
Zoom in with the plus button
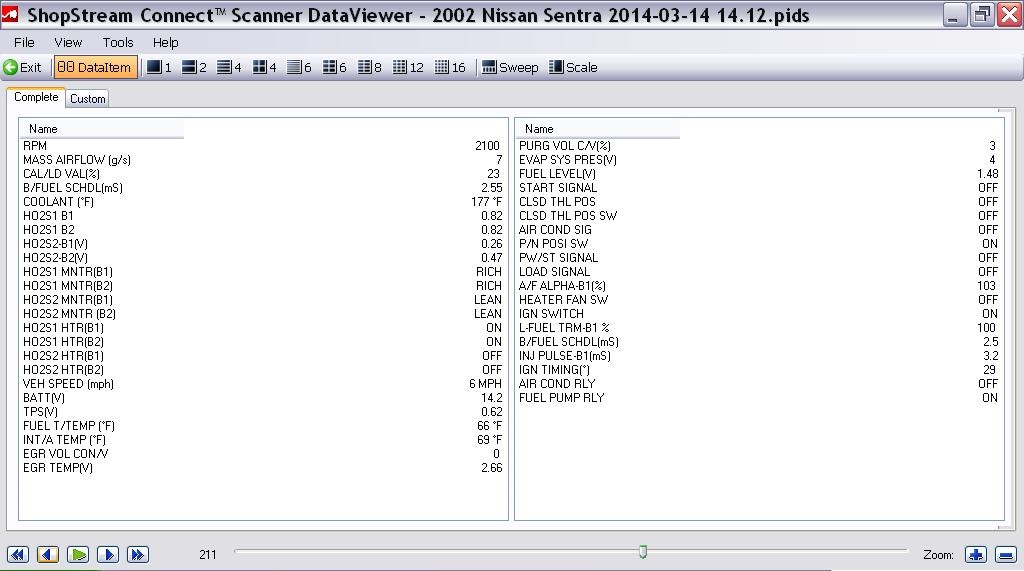tap(976, 555)
